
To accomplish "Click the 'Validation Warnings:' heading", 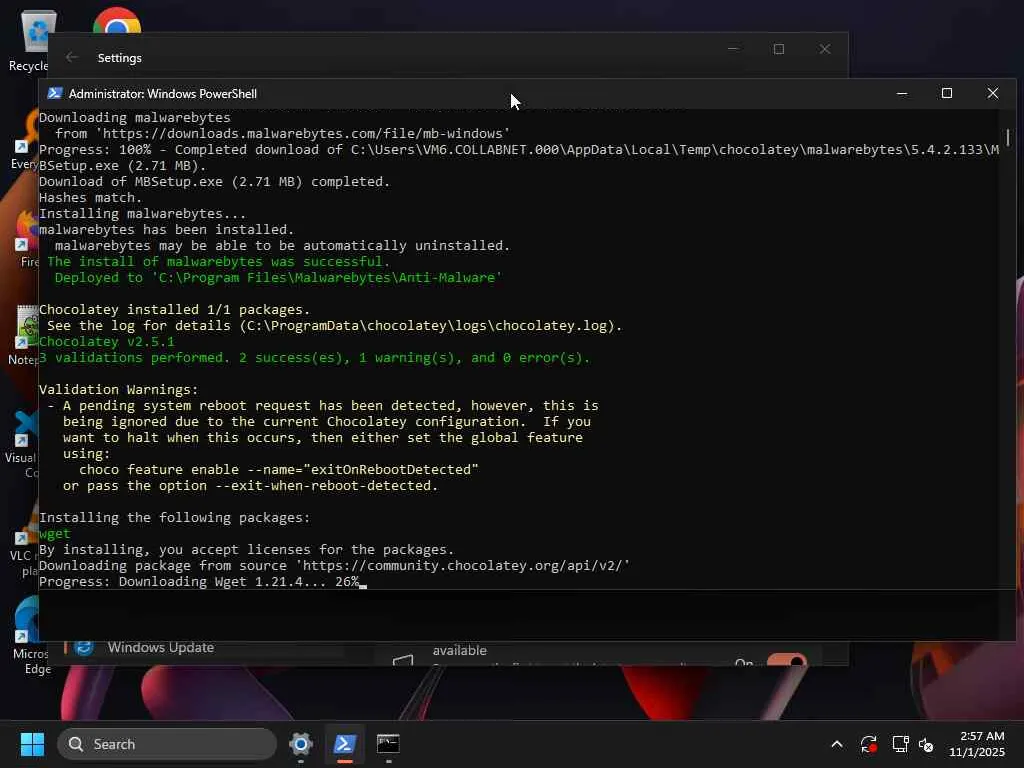I will [x=118, y=389].
